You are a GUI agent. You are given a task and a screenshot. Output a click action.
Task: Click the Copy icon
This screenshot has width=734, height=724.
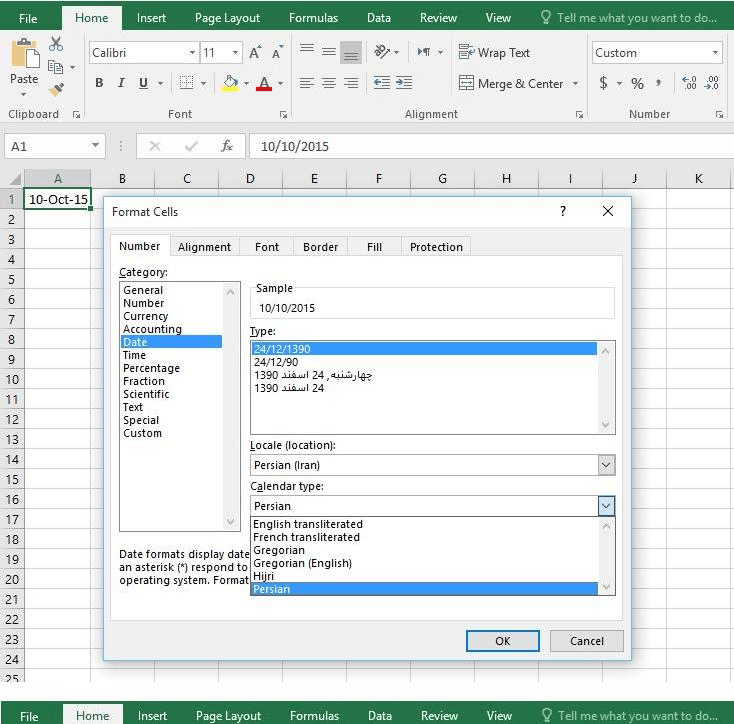(x=56, y=67)
